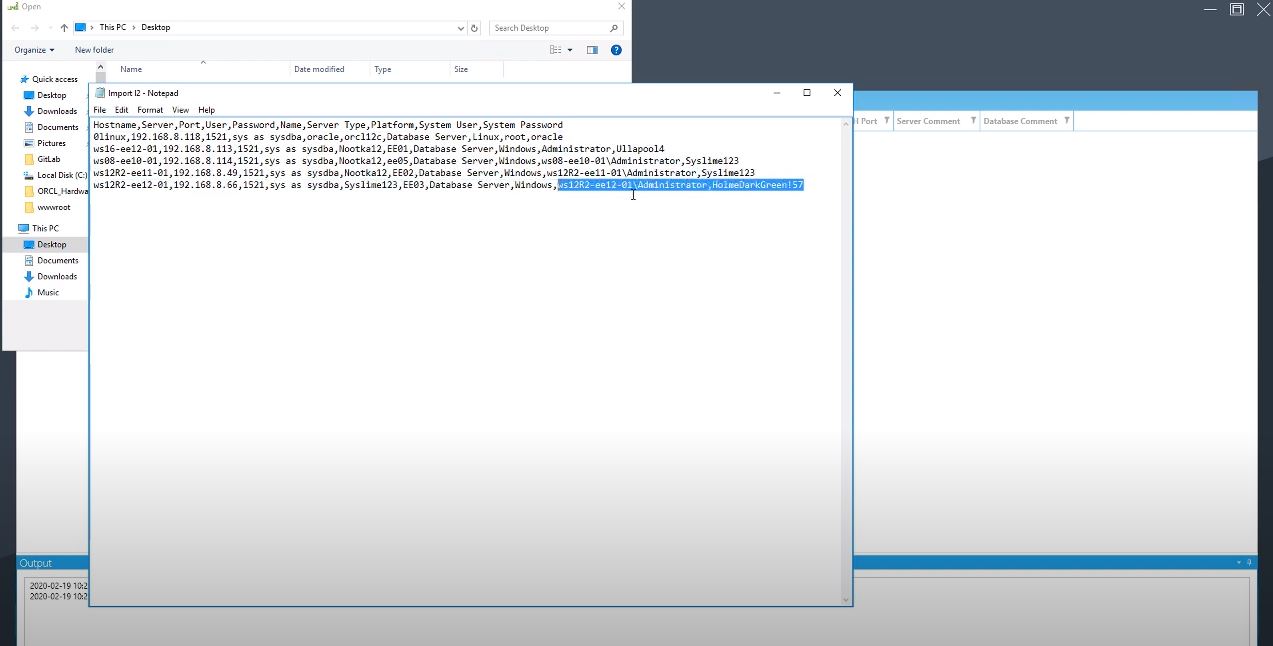Click the Search Desktop field
Screen dimensions: 1273x646
(x=556, y=28)
